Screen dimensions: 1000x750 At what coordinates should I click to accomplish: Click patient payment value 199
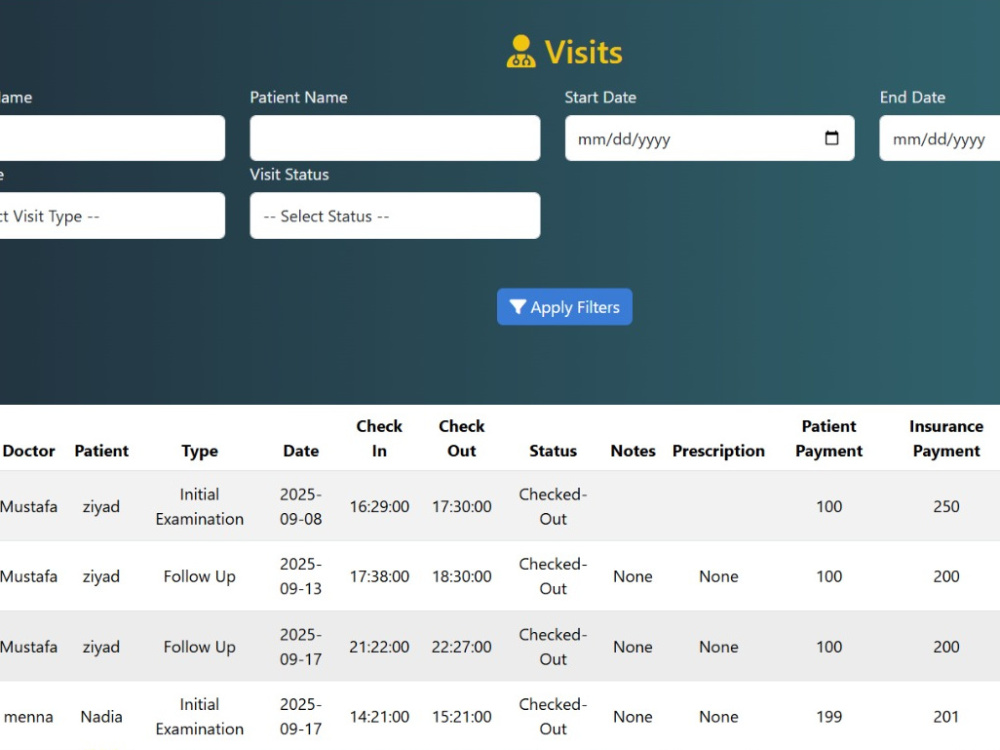point(829,716)
